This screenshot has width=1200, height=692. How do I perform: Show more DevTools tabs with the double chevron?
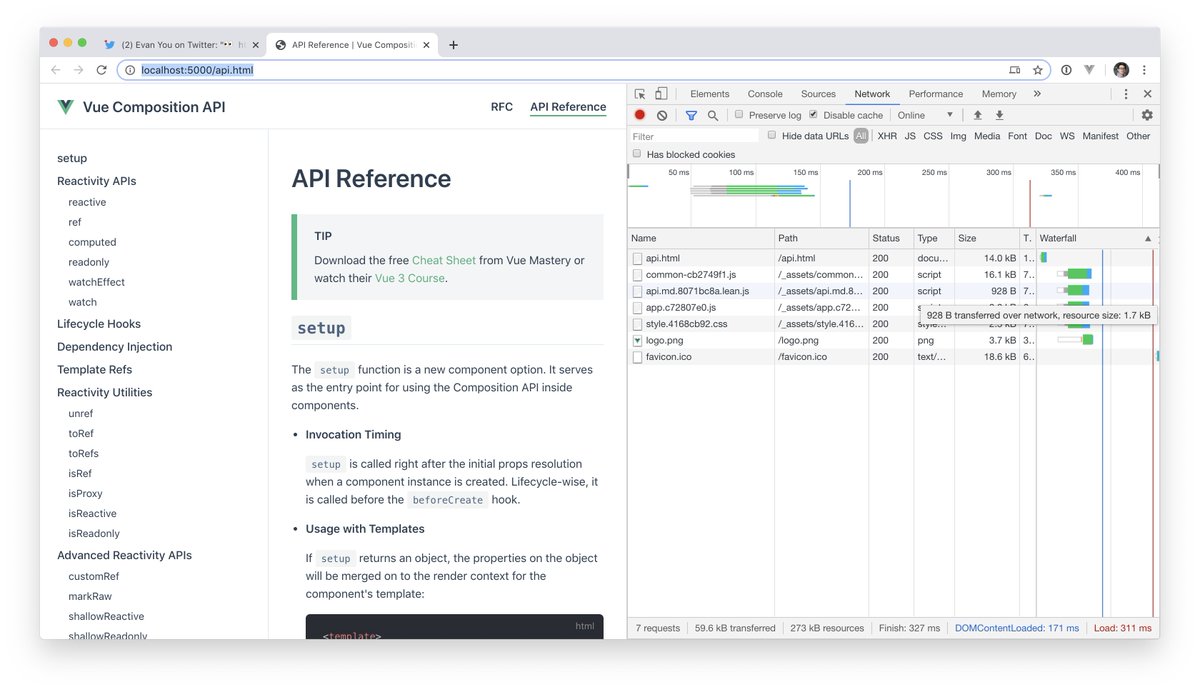(1037, 94)
